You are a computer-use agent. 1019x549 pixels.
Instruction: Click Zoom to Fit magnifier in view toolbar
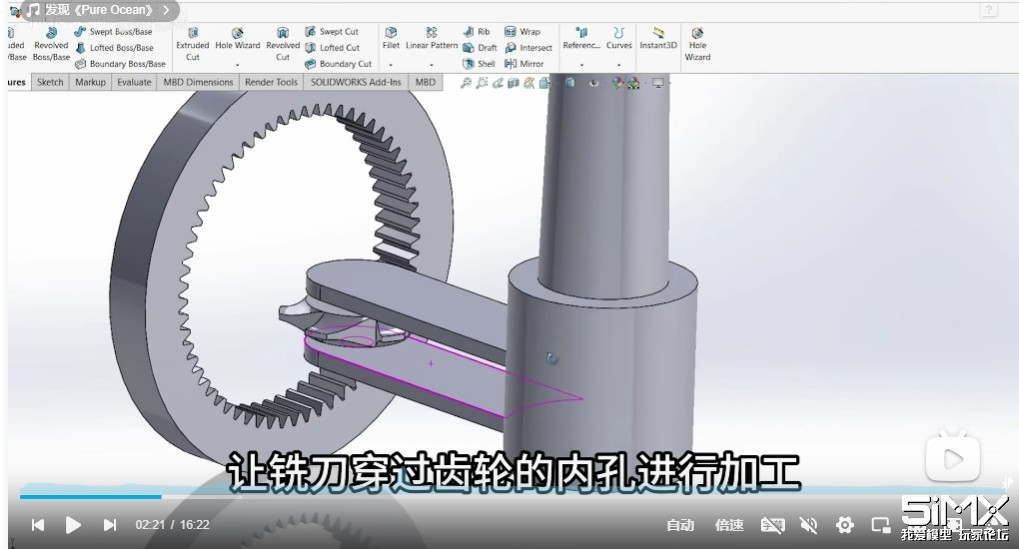465,83
